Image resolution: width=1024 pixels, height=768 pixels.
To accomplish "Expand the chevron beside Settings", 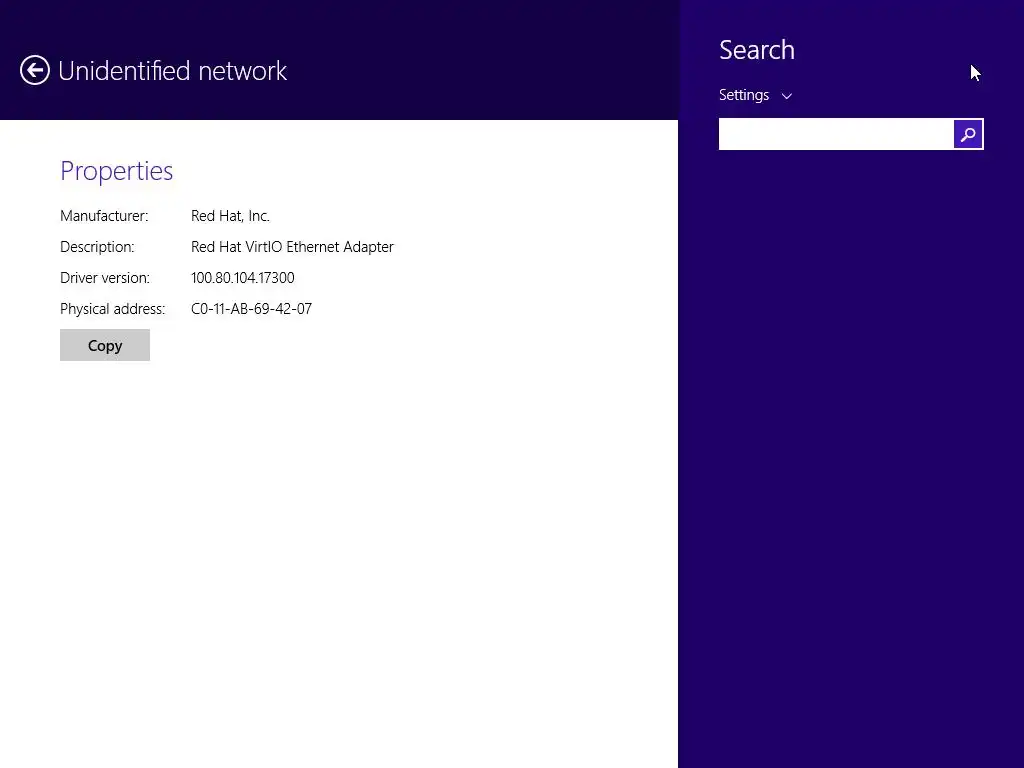I will click(787, 96).
